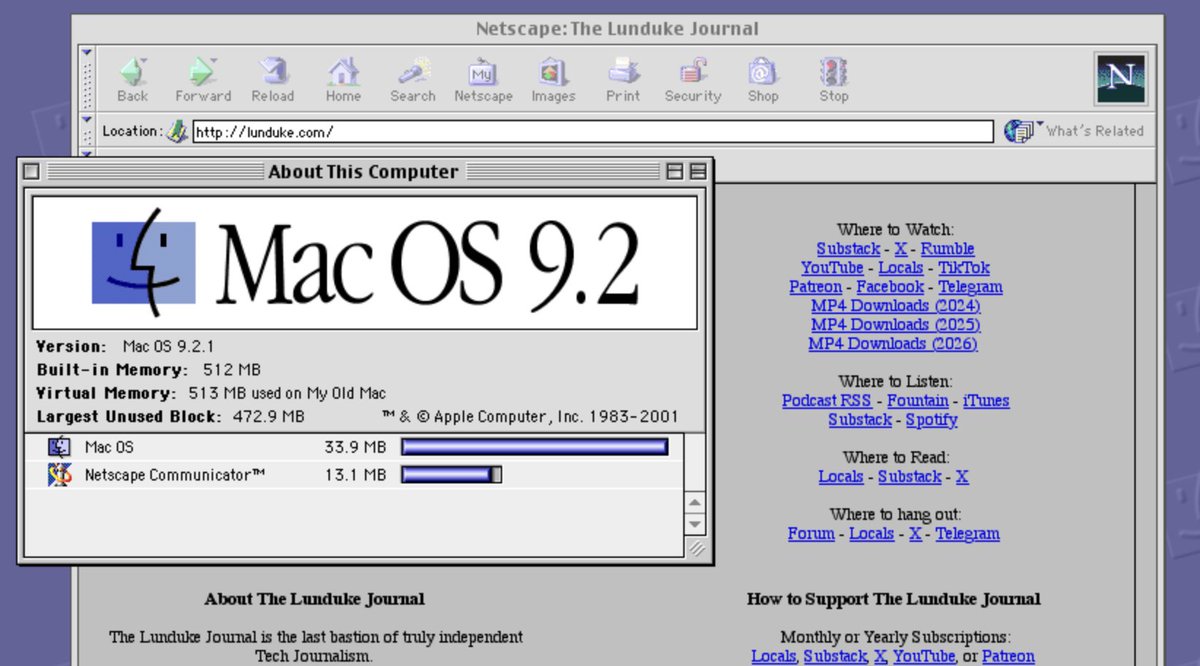Screen dimensions: 1200x666
Task: Click the scroll up arrow in memory list
Action: tap(695, 502)
